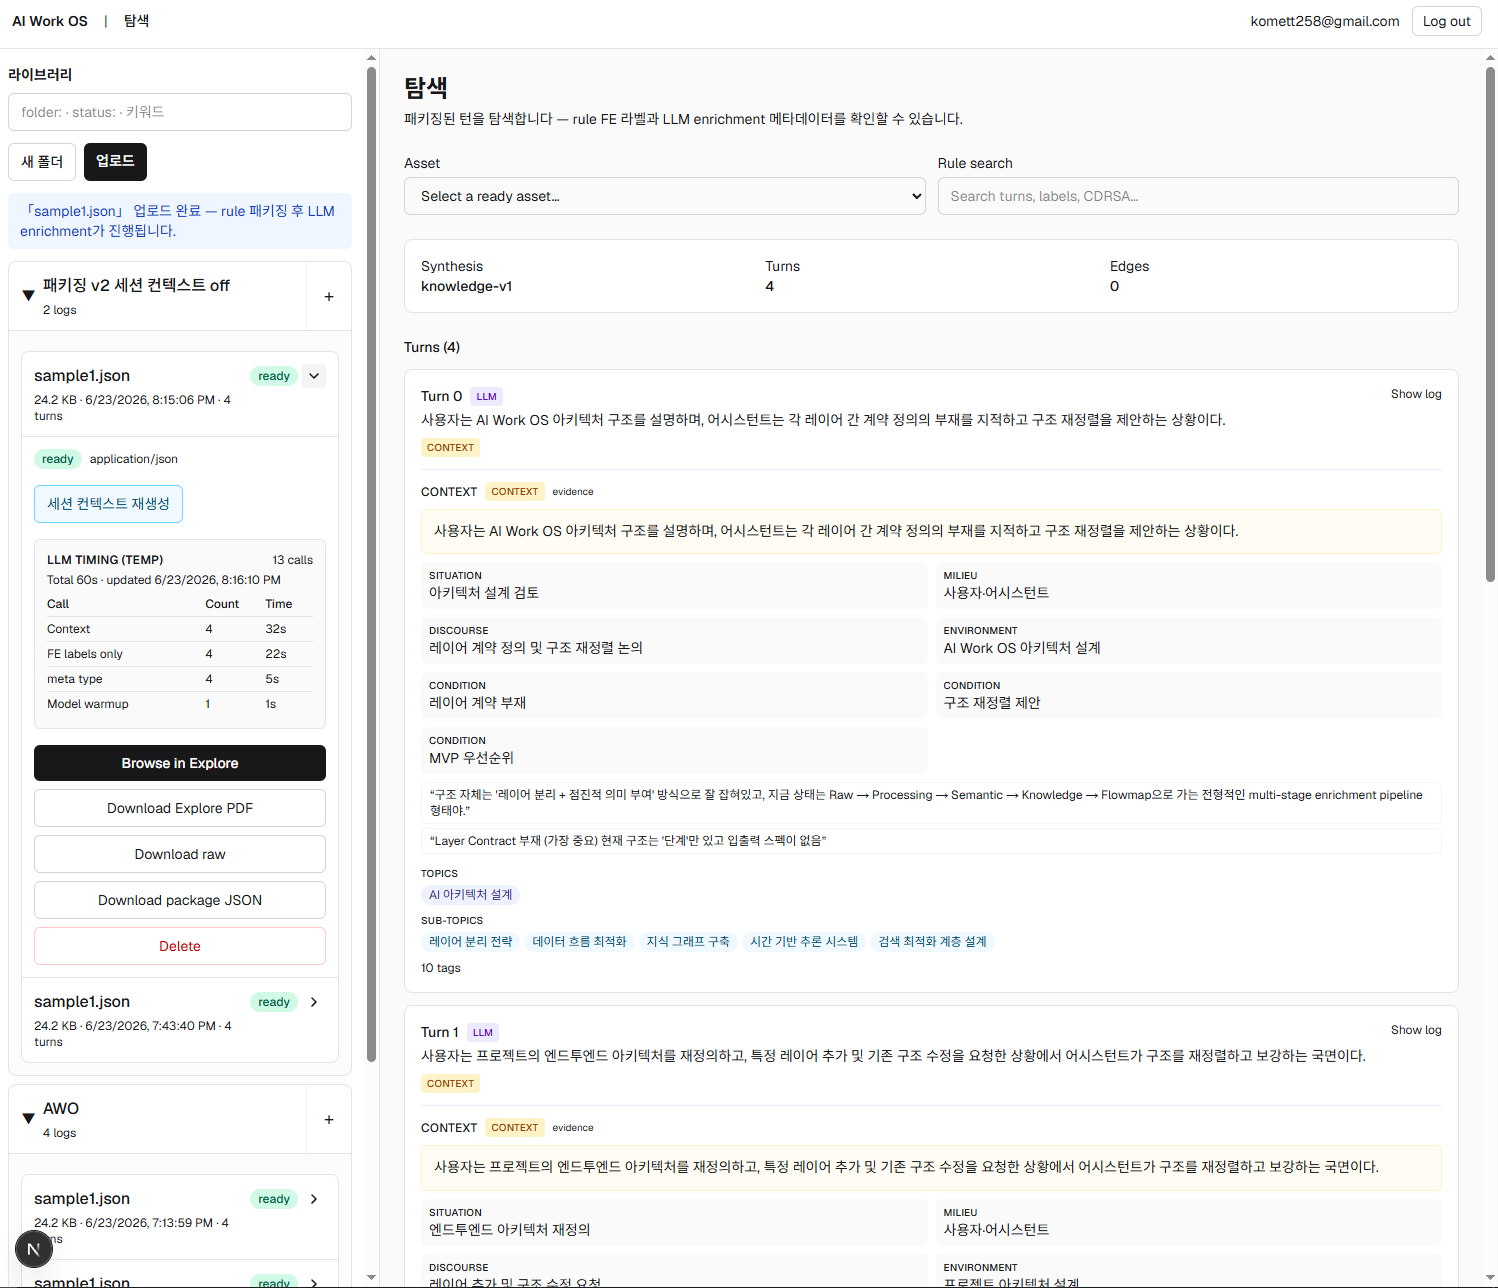Select the 지식 그래프 구축 sub-topic tag
Viewport: 1498px width, 1288px height.
pyautogui.click(x=688, y=942)
